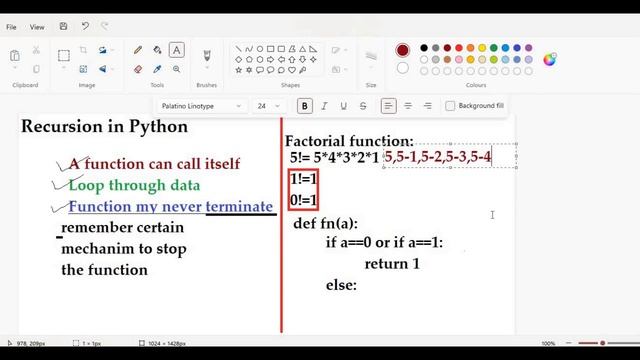
Task: Expand the Rotate dropdown arrow
Action: coord(112,50)
